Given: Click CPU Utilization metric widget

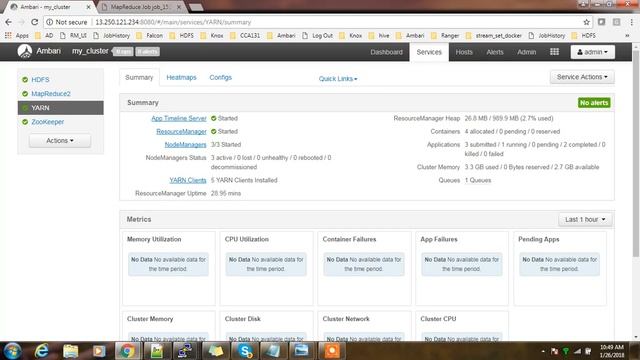Looking at the screenshot, I should point(267,269).
